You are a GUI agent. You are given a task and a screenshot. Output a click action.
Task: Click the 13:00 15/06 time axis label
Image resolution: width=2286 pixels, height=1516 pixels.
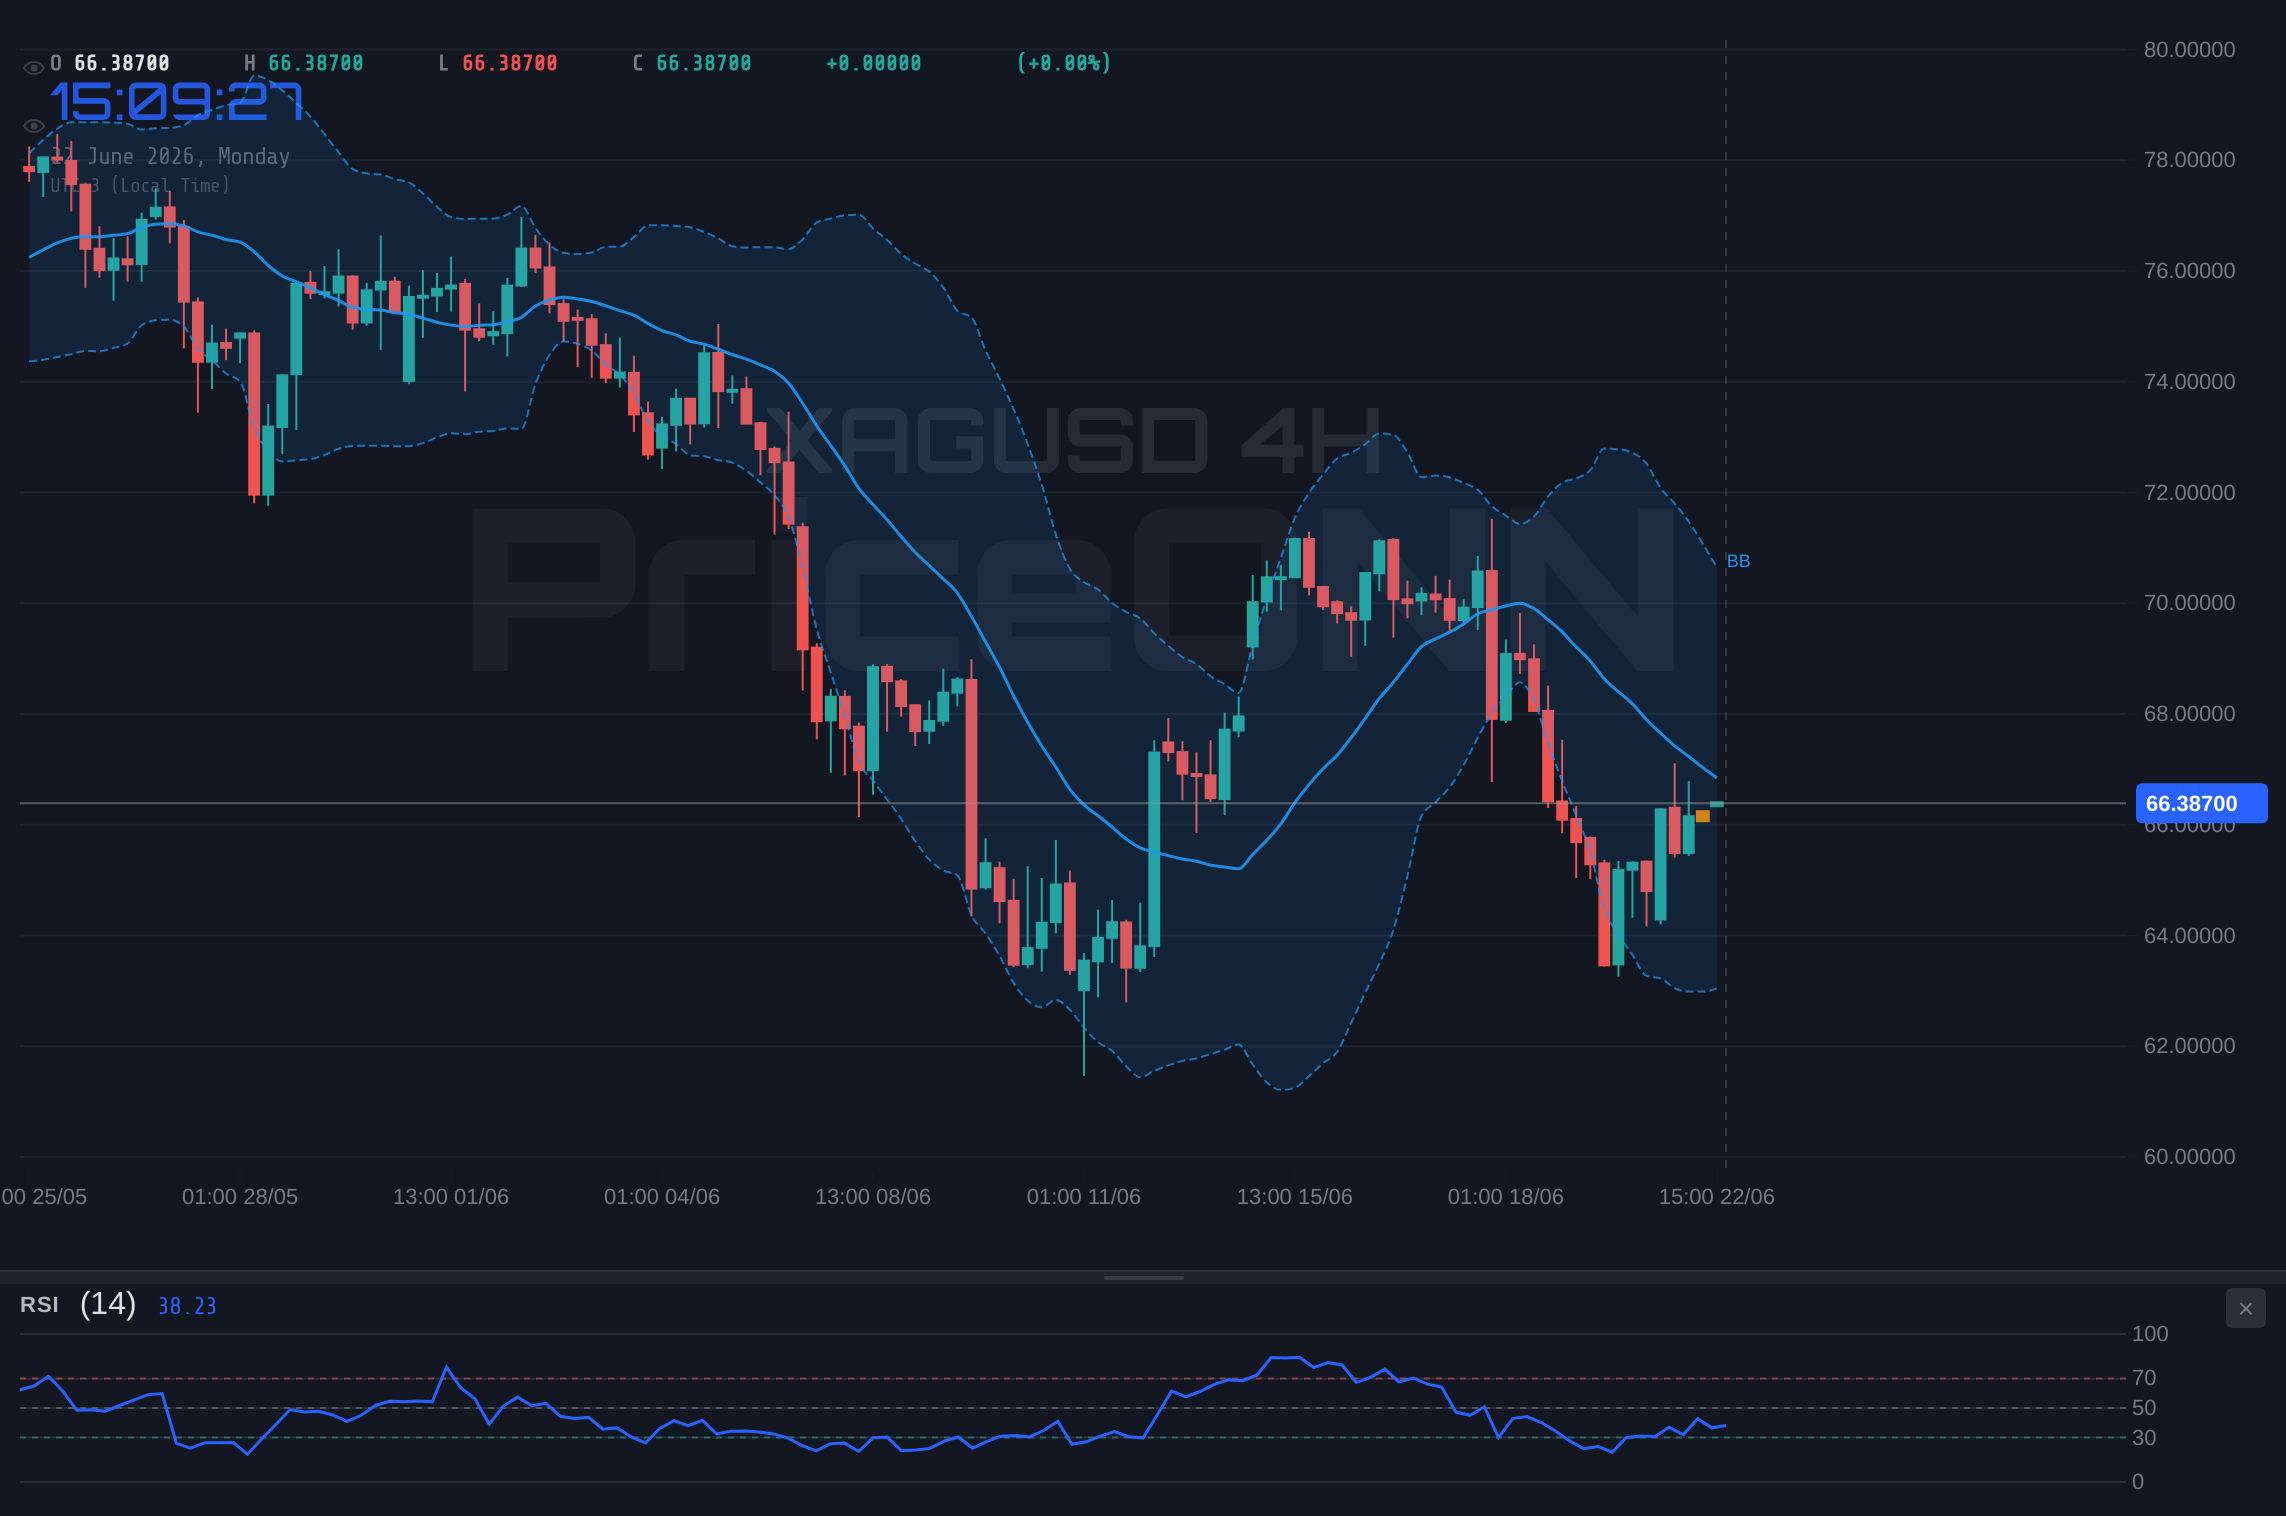pos(1295,1197)
